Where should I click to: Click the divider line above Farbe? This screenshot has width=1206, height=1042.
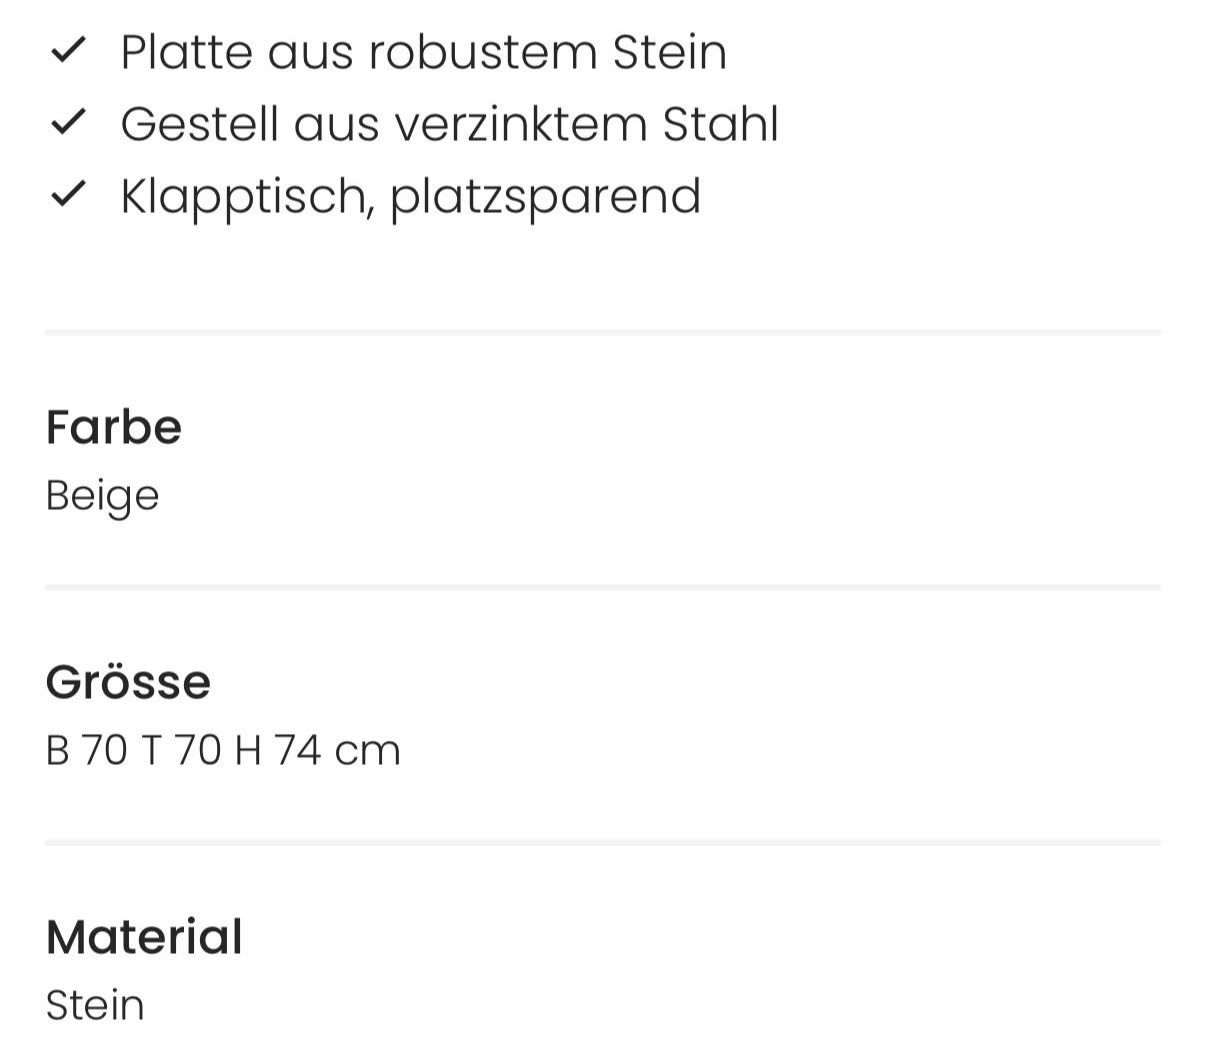coord(603,332)
